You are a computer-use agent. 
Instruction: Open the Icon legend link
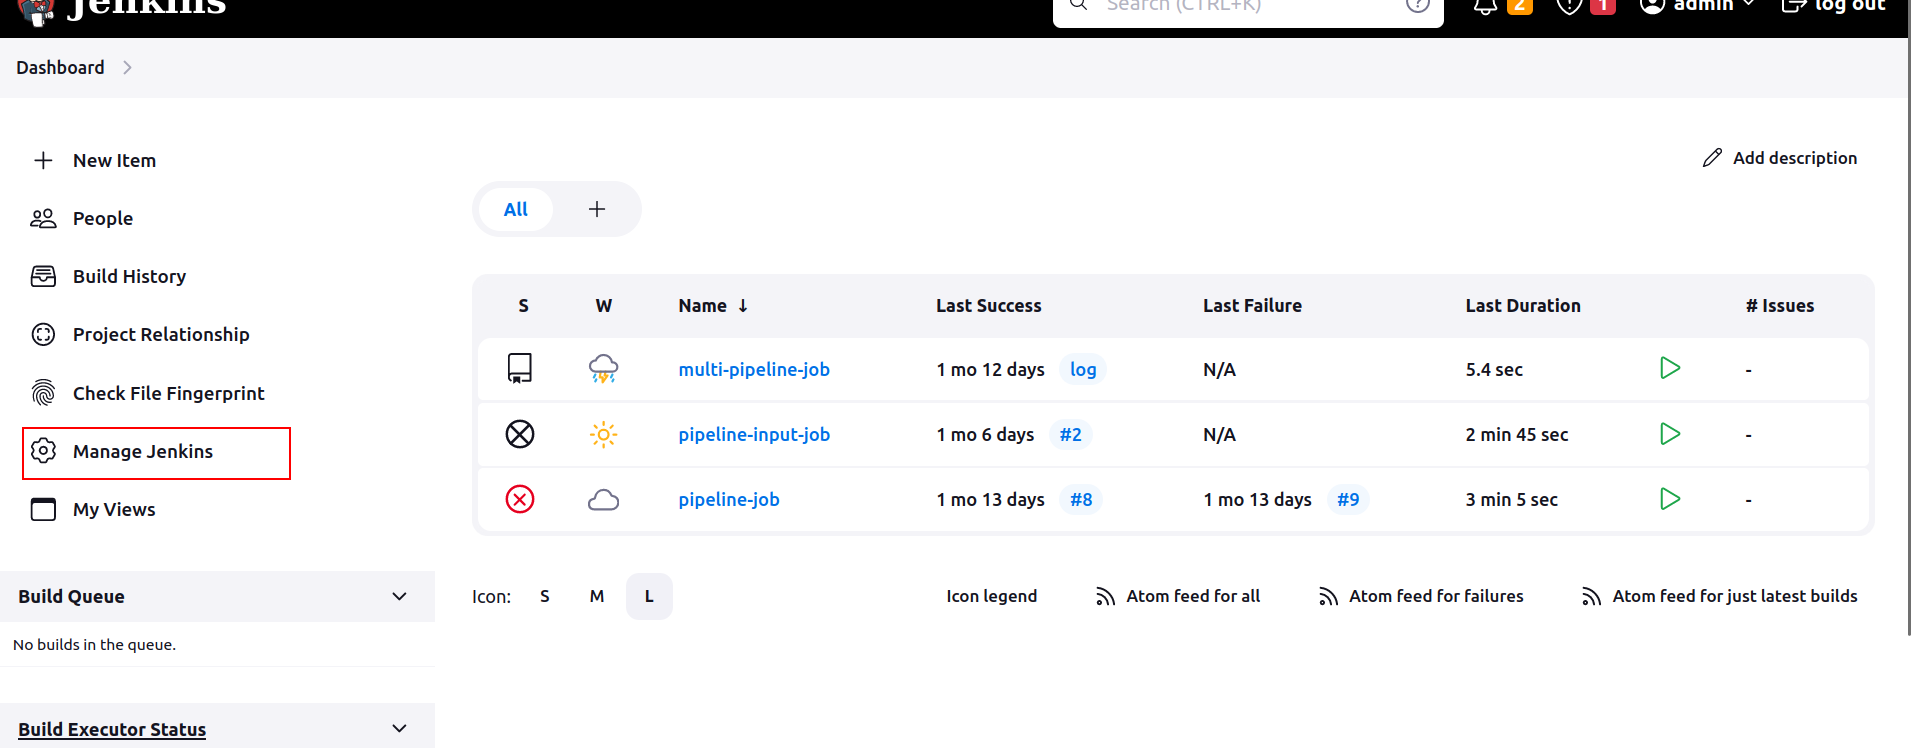992,596
